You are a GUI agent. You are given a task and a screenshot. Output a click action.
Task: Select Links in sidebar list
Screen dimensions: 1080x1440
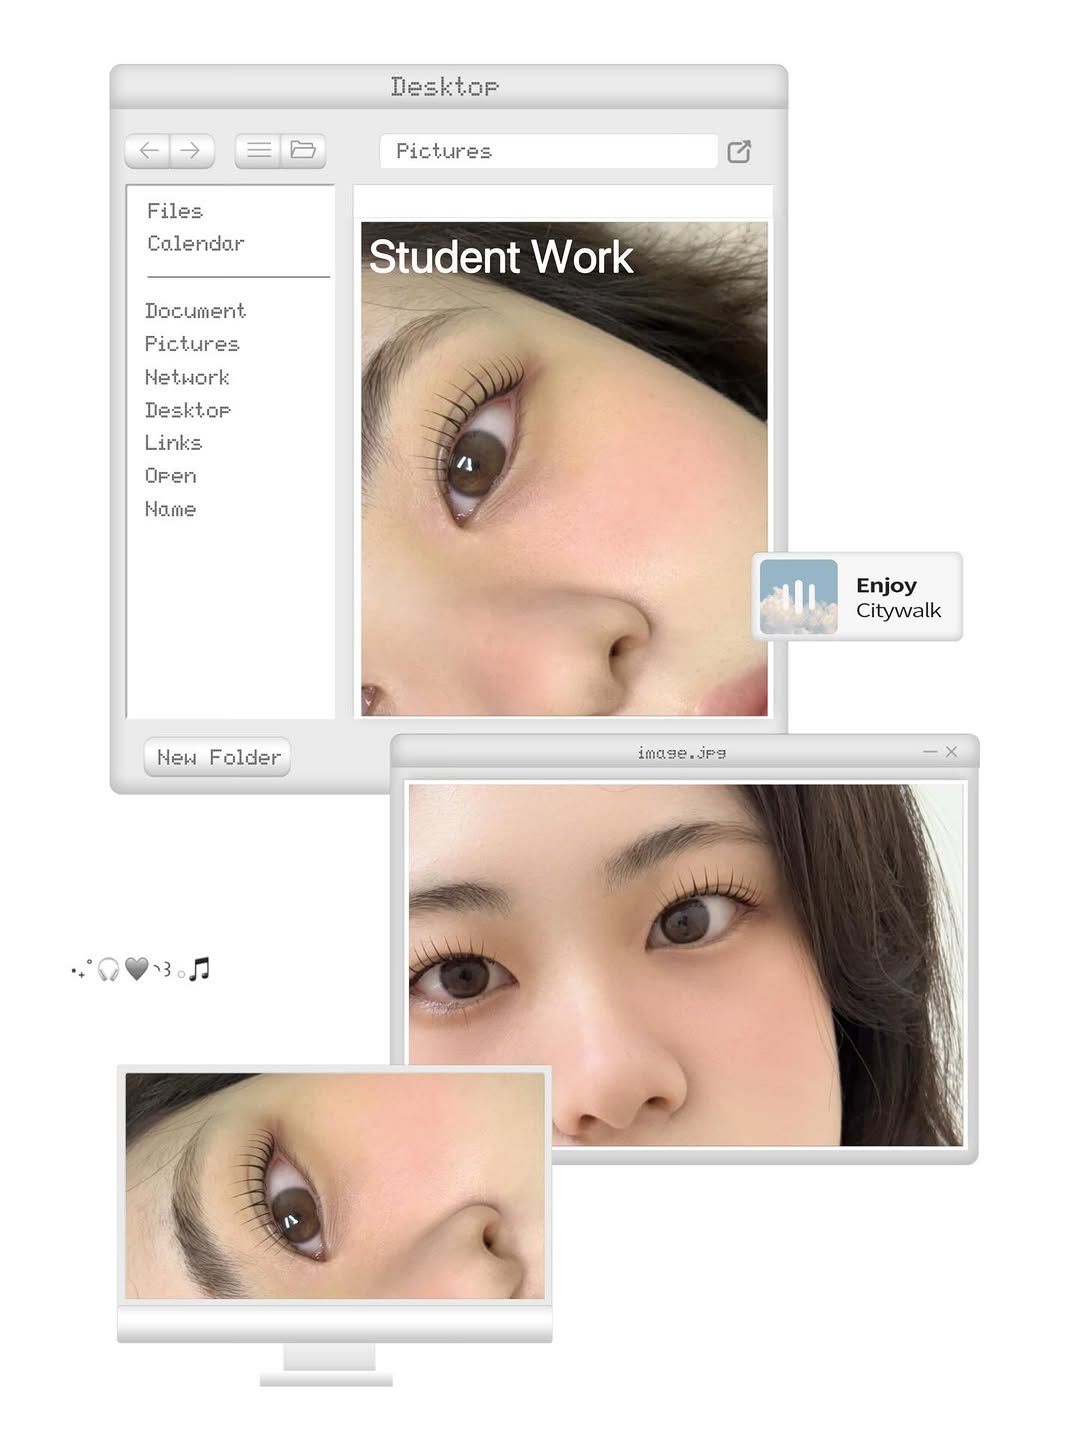coord(173,443)
